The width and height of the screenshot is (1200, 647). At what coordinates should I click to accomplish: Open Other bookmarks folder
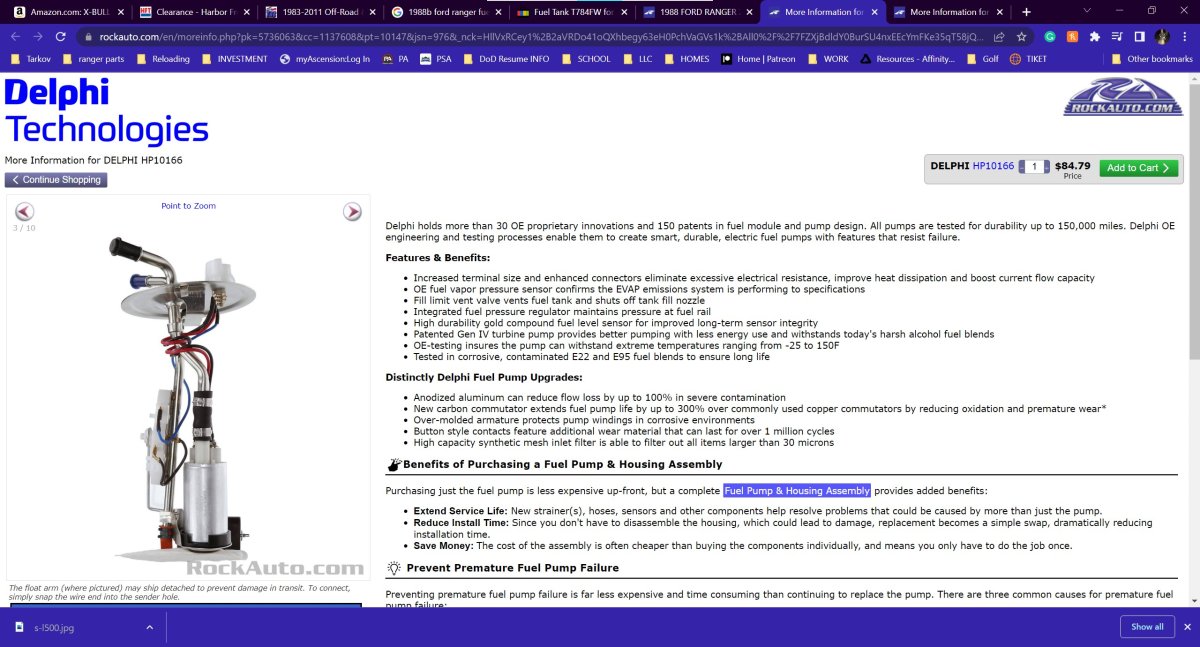(1152, 59)
